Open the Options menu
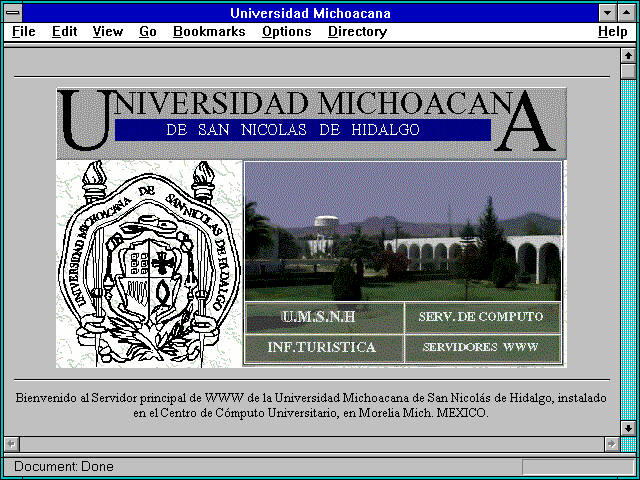The width and height of the screenshot is (640, 480). [287, 31]
